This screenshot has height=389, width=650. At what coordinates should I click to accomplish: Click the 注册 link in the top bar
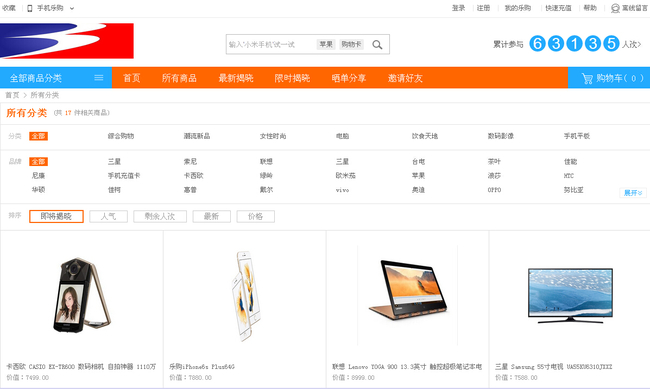pos(483,8)
